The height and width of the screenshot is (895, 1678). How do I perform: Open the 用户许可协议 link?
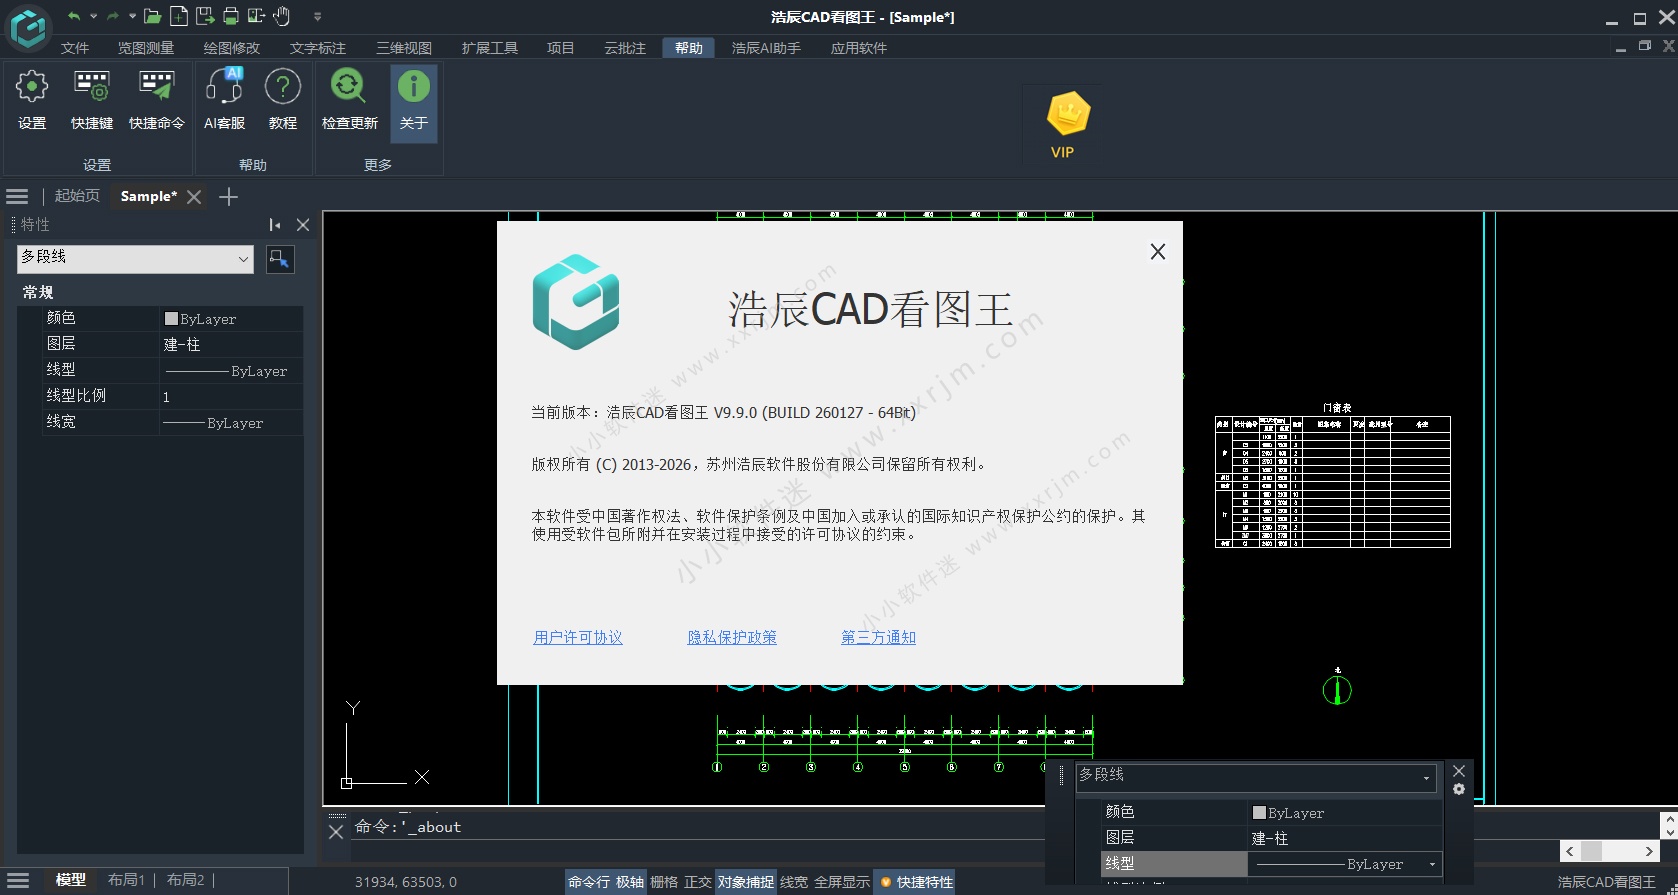click(x=578, y=637)
